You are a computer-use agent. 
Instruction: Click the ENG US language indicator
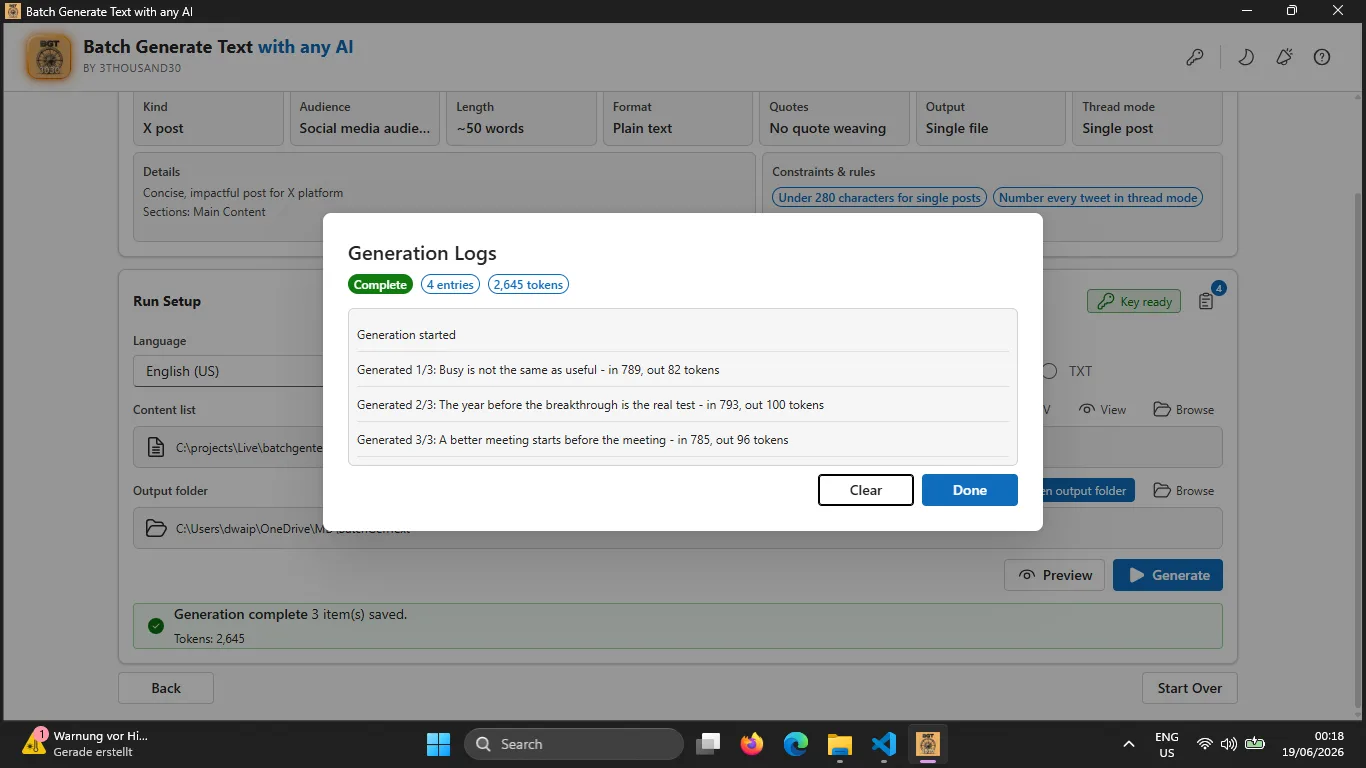coord(1166,744)
